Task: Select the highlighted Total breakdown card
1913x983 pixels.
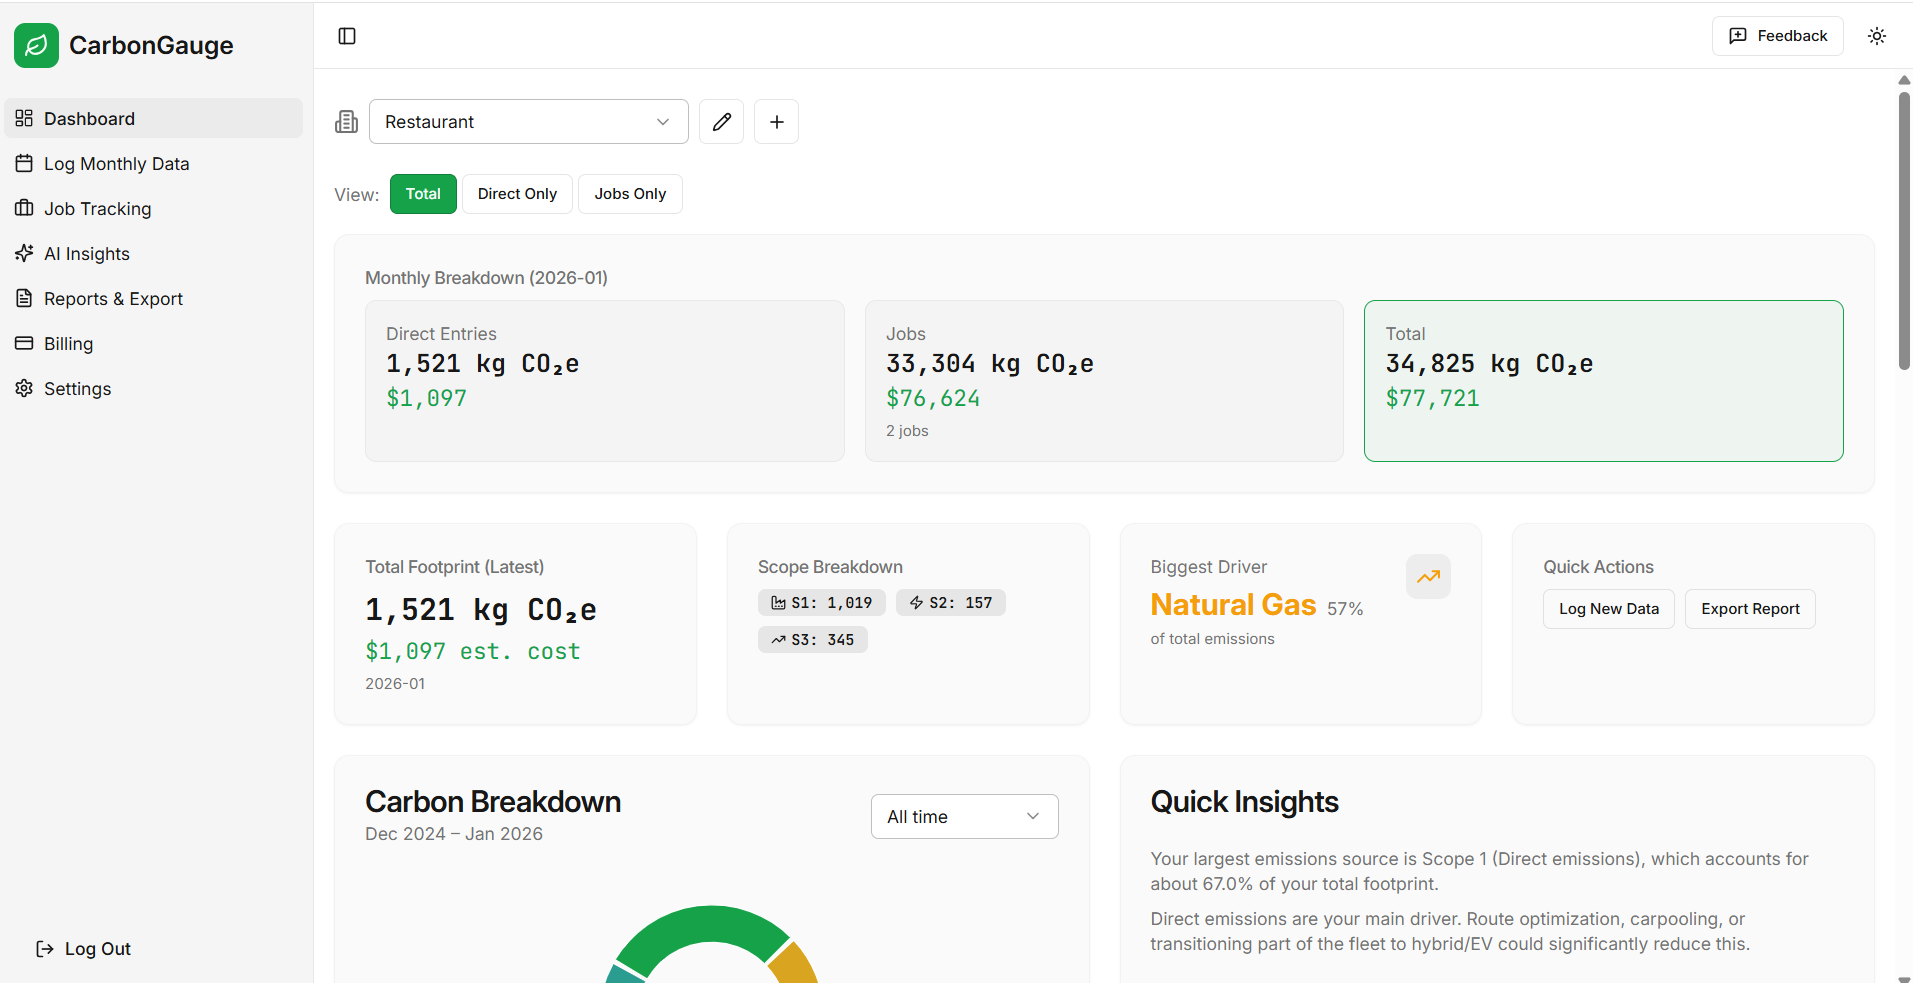Action: pos(1604,381)
